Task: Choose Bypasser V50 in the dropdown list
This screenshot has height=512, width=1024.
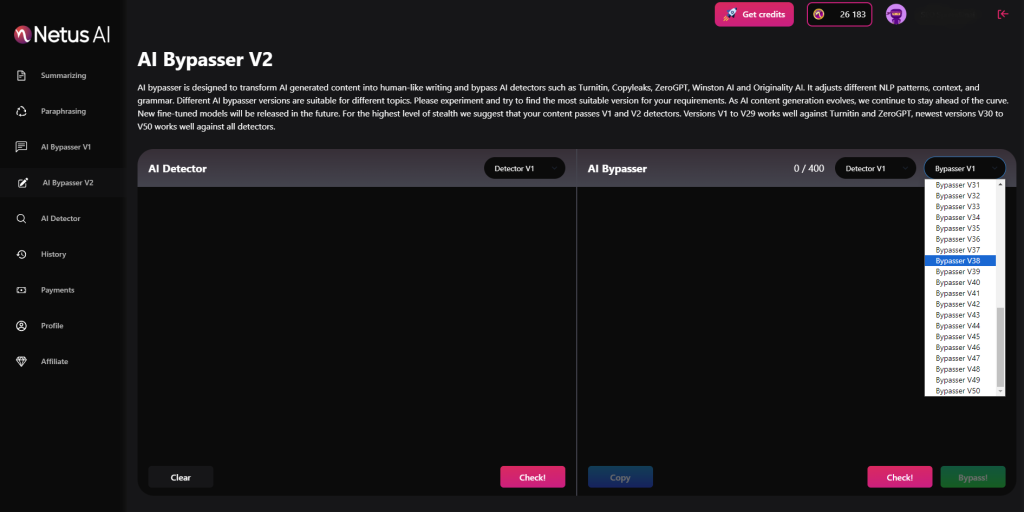Action: pos(958,391)
